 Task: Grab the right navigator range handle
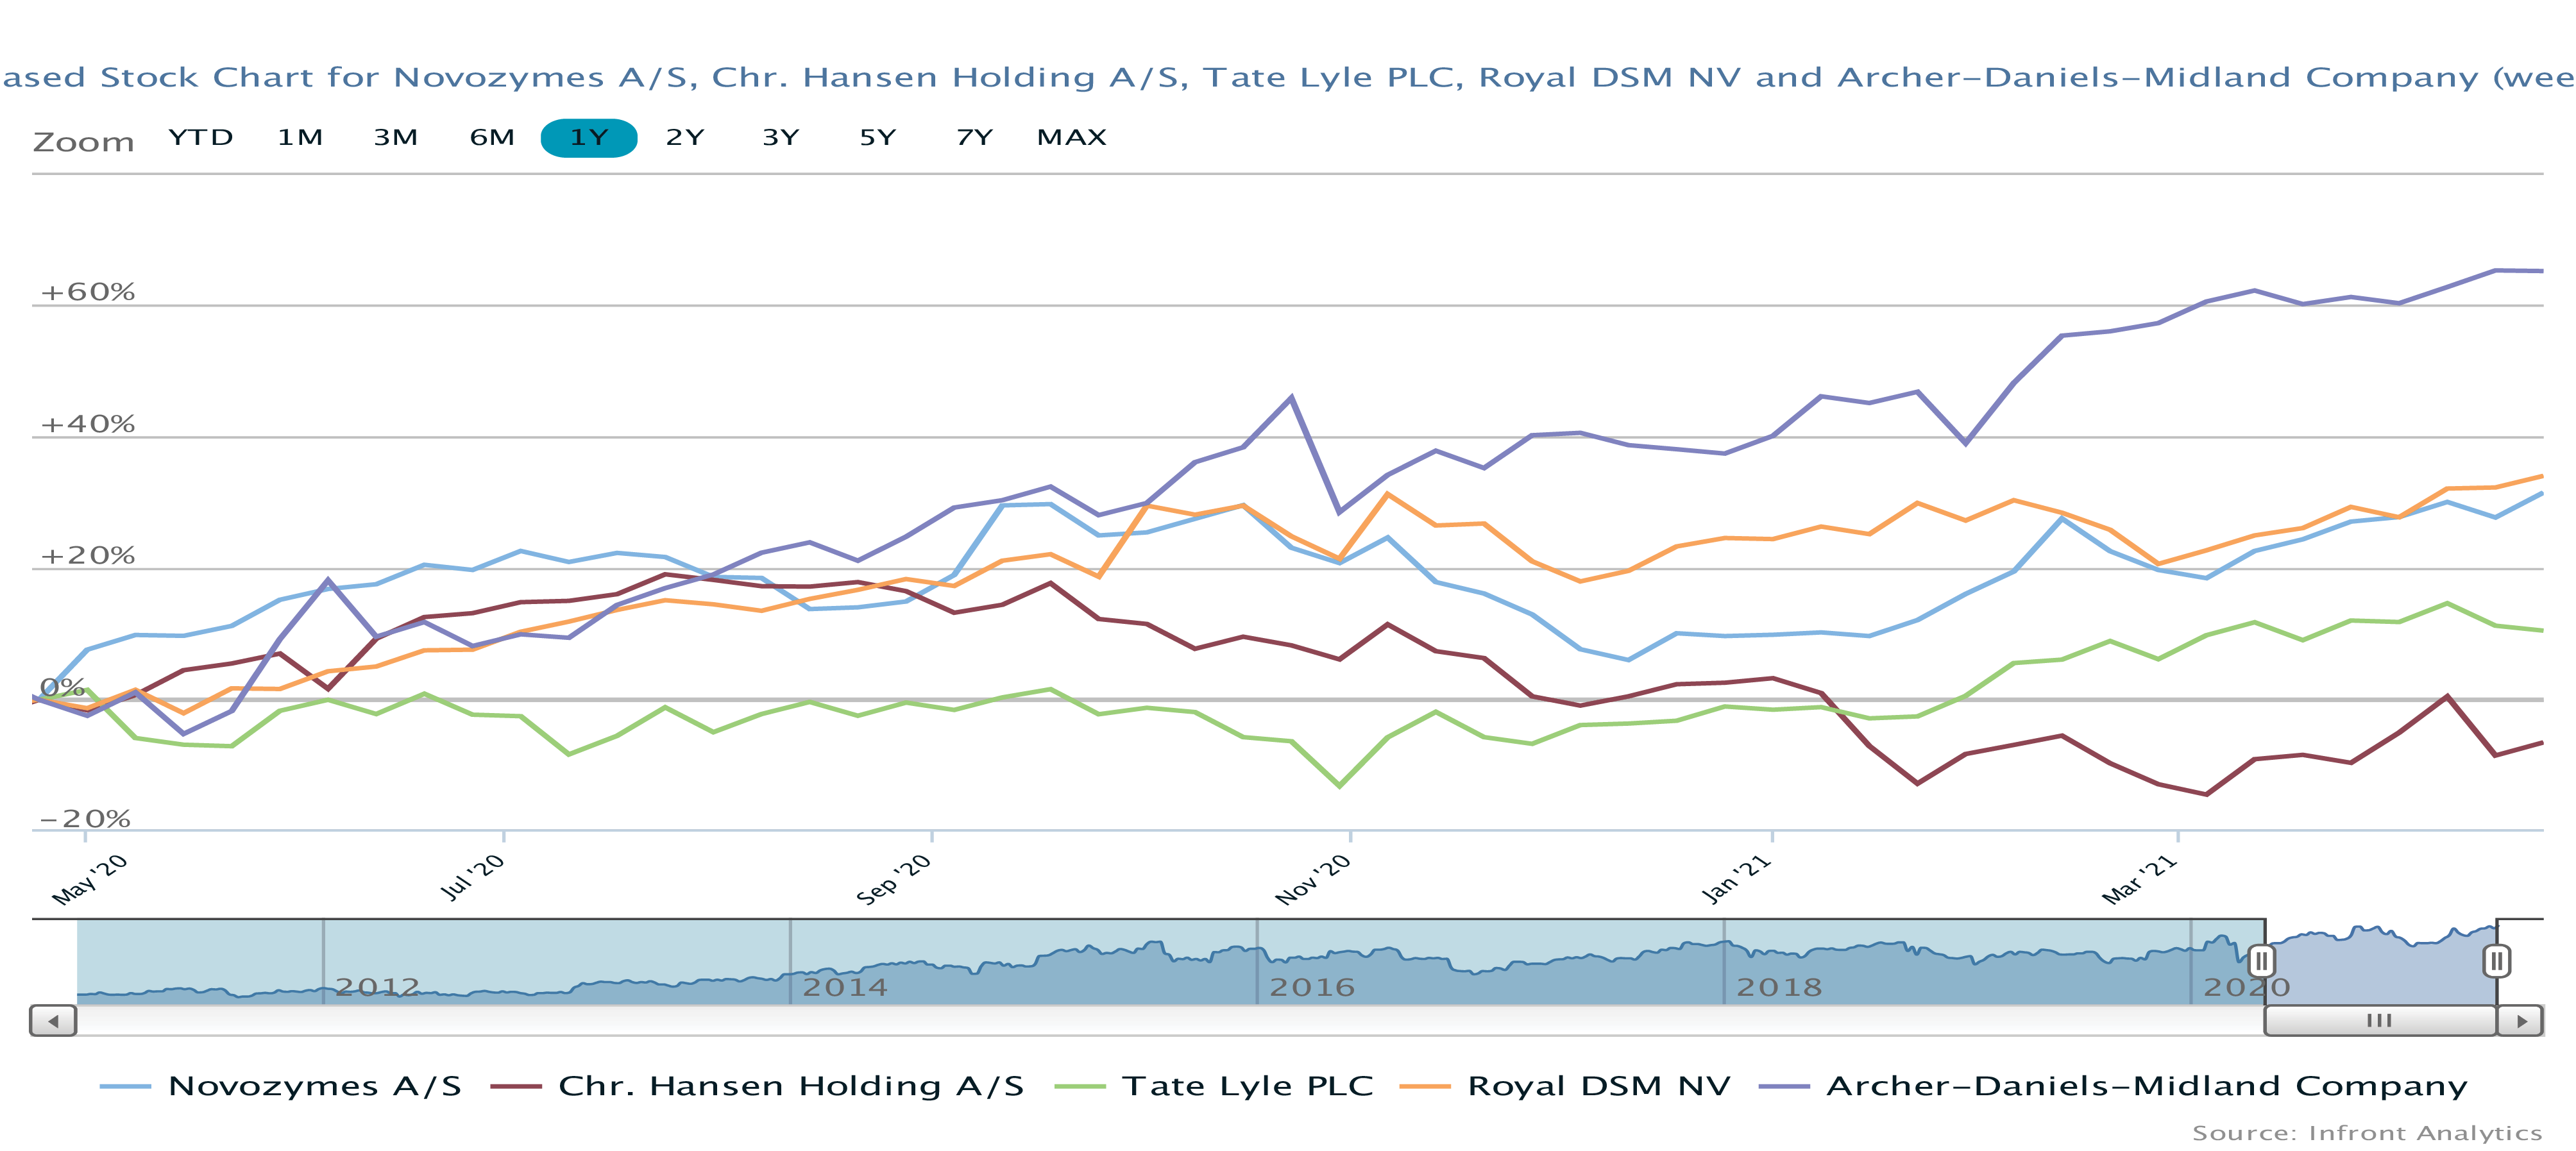click(2496, 962)
